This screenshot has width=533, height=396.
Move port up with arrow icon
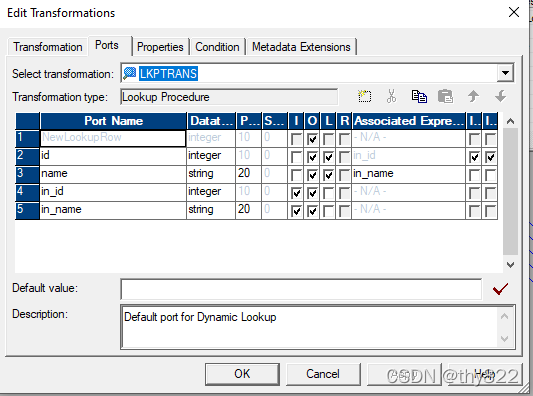(x=473, y=97)
